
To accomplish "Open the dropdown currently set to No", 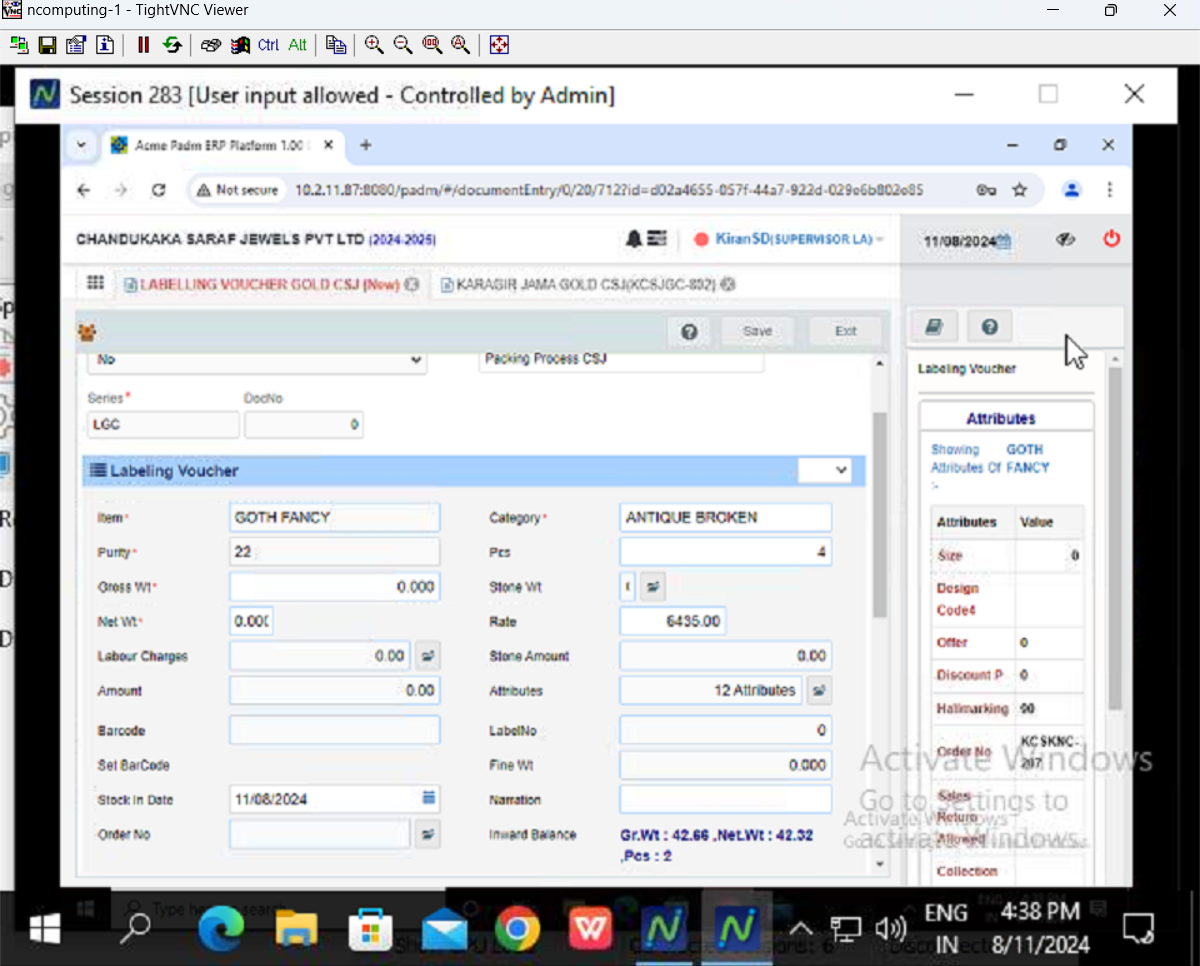I will coord(258,360).
